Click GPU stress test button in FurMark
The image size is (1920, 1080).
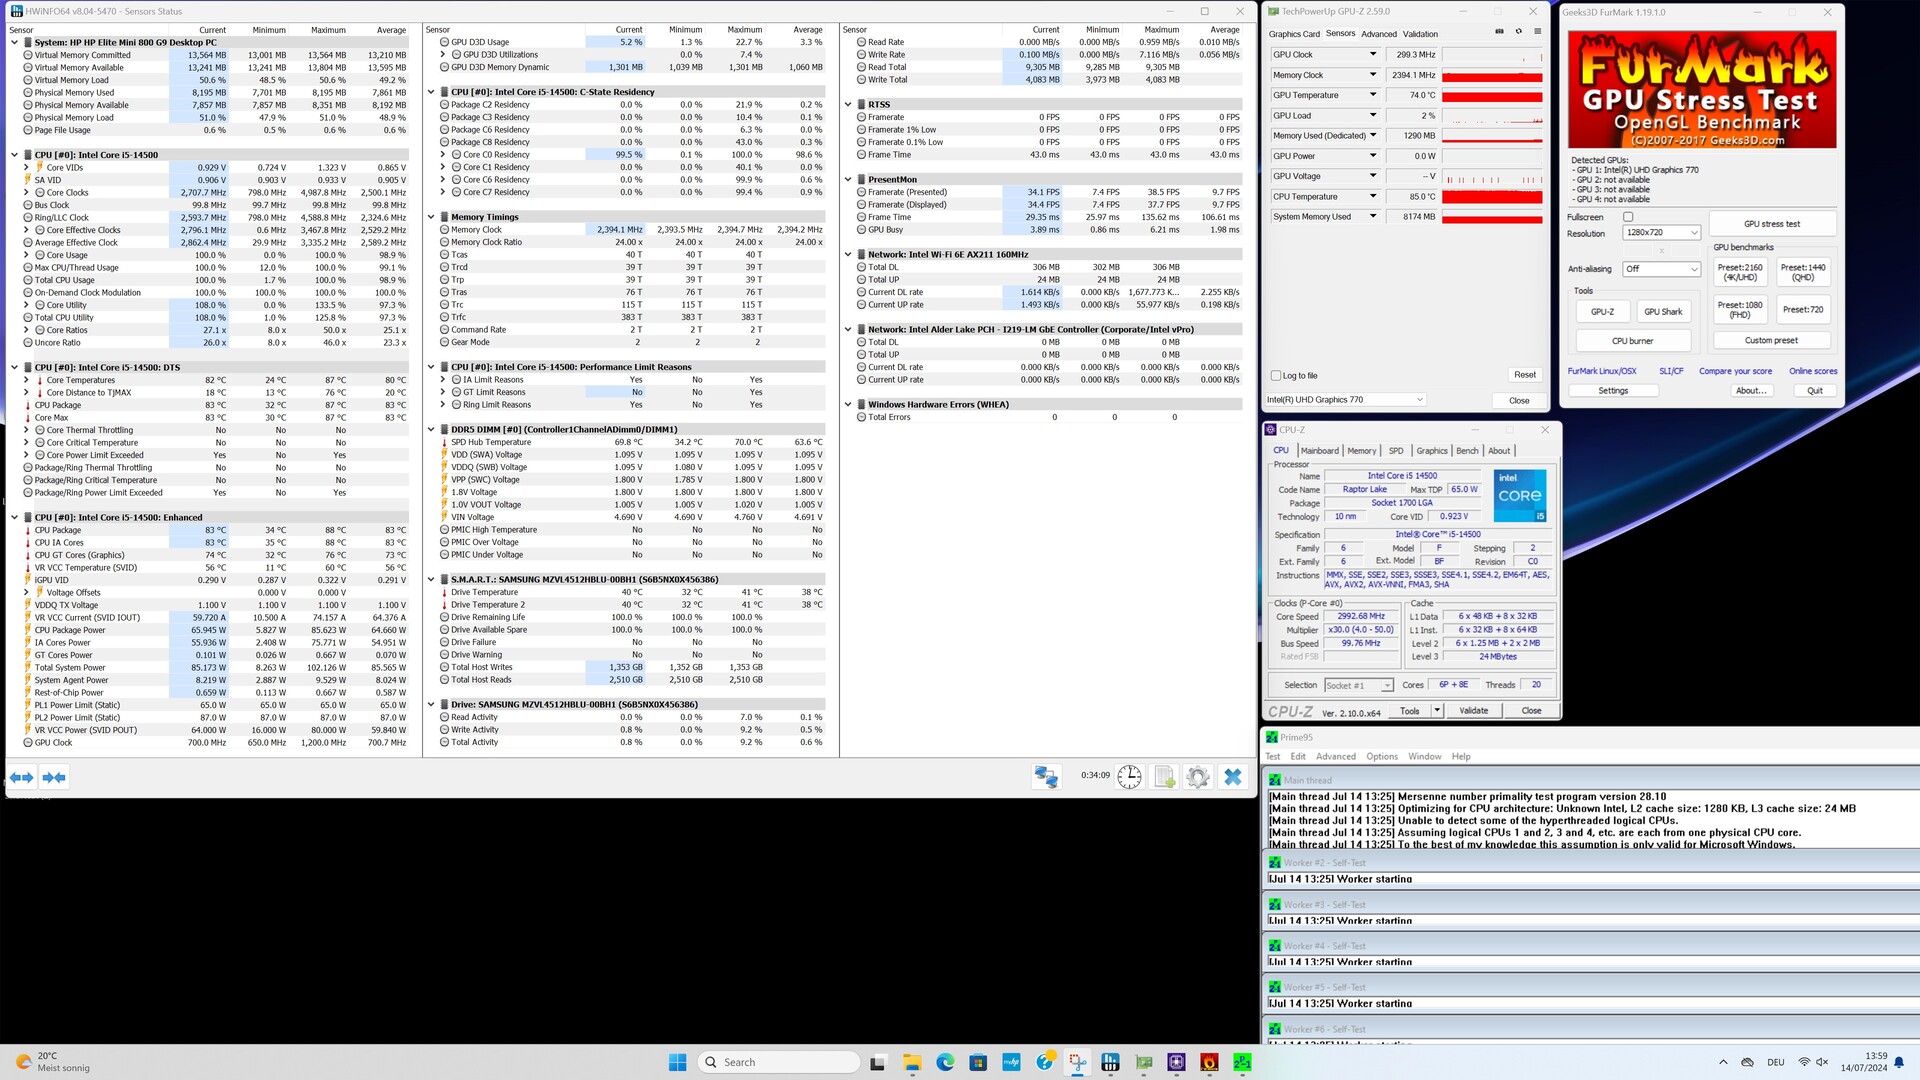coord(1771,224)
